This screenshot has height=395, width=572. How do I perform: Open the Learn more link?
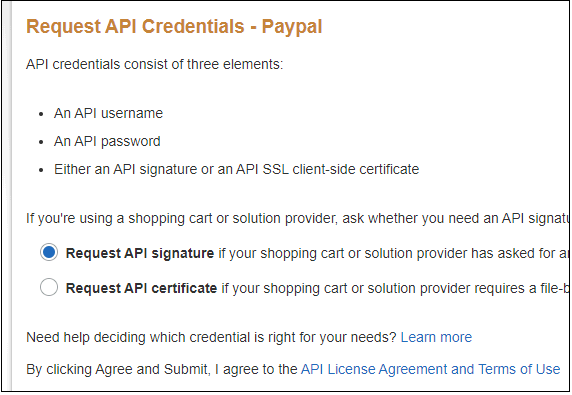pyautogui.click(x=436, y=337)
